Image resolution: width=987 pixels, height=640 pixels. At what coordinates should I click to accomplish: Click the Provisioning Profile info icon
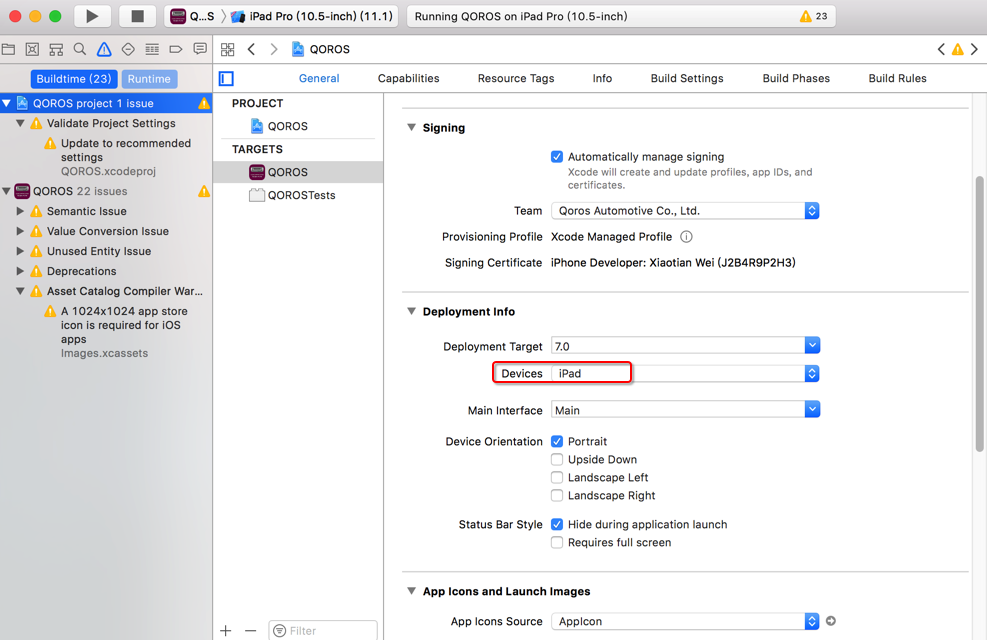tap(686, 237)
